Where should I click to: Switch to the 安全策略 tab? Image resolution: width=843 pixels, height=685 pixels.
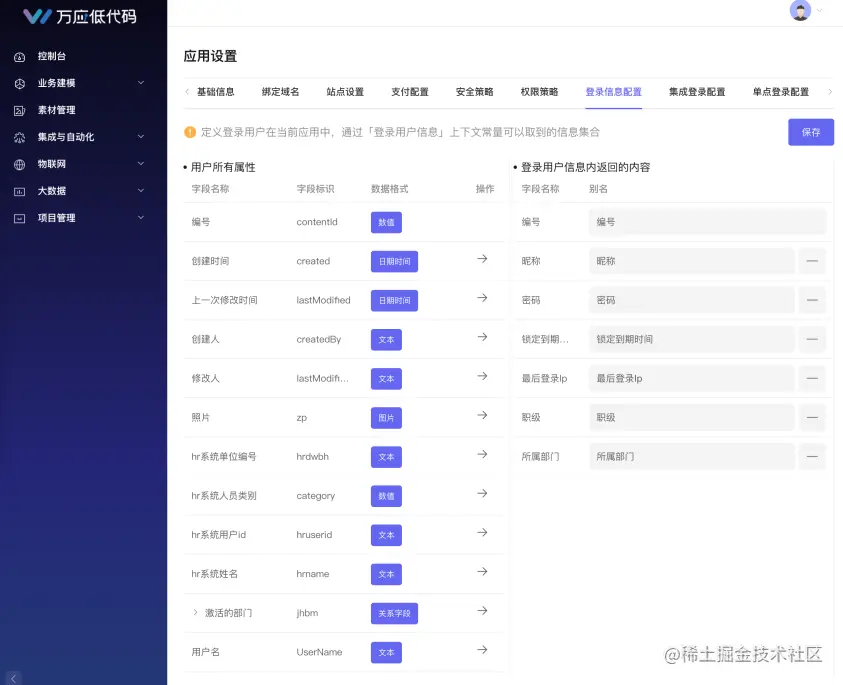tap(474, 91)
